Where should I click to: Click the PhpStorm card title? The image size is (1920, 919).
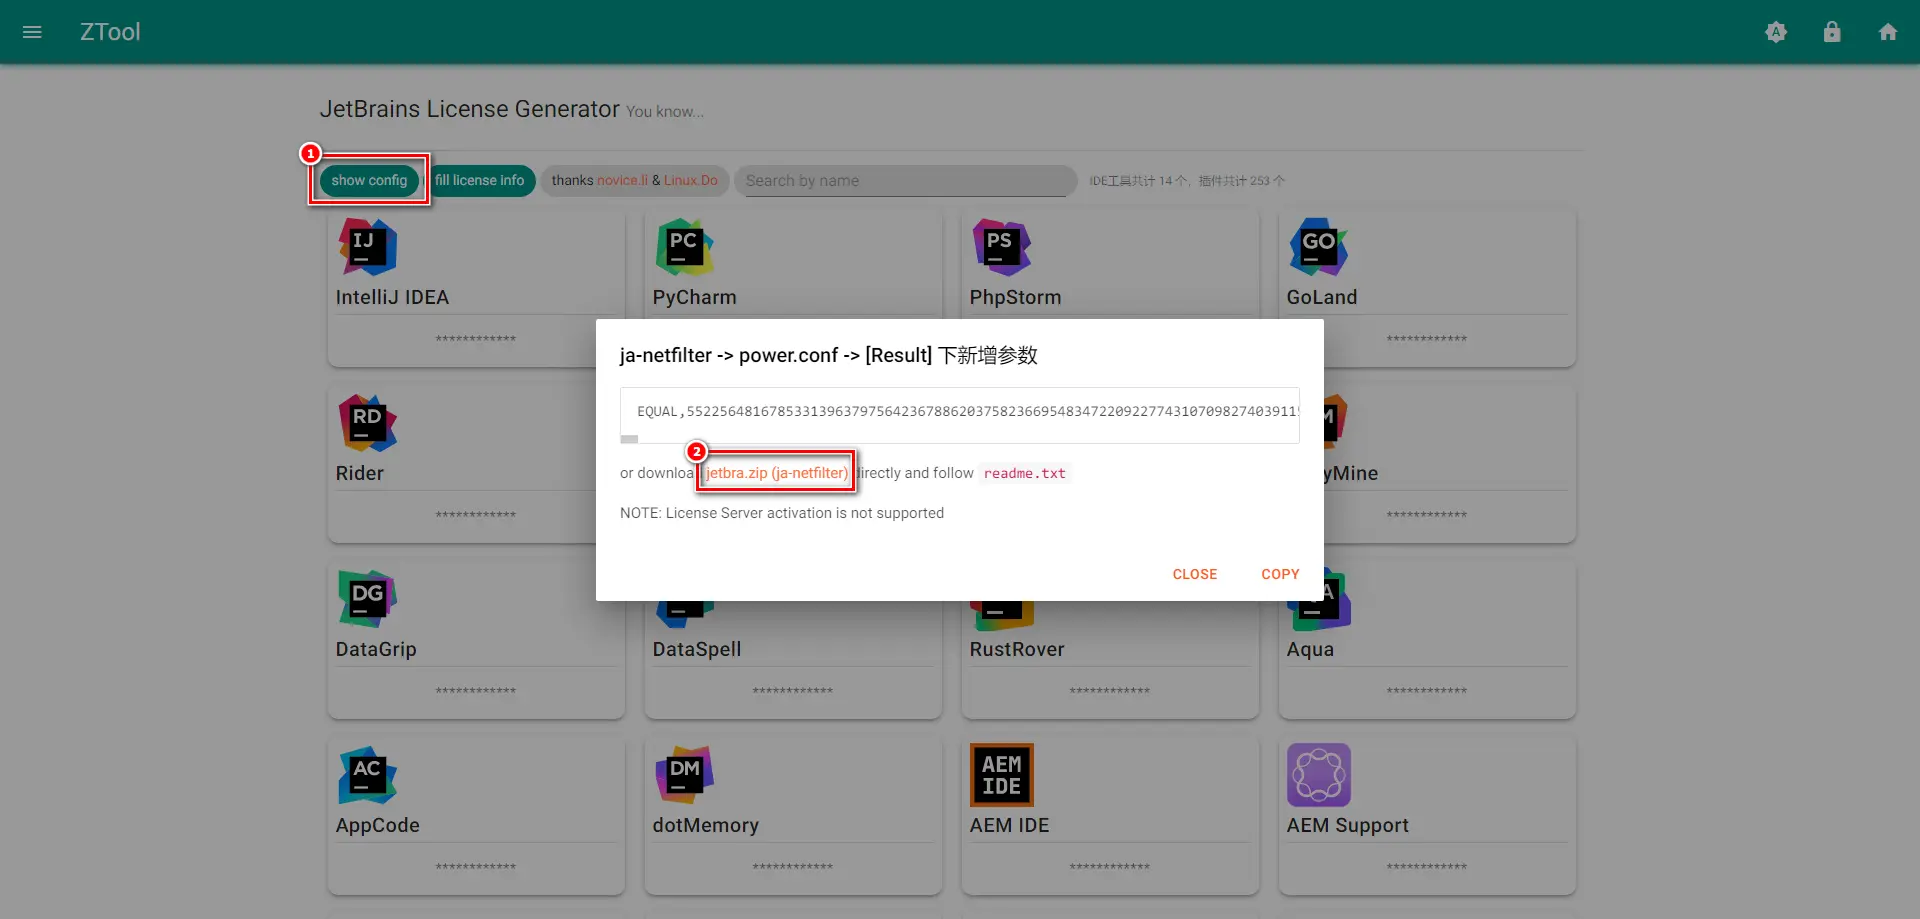tap(1015, 297)
